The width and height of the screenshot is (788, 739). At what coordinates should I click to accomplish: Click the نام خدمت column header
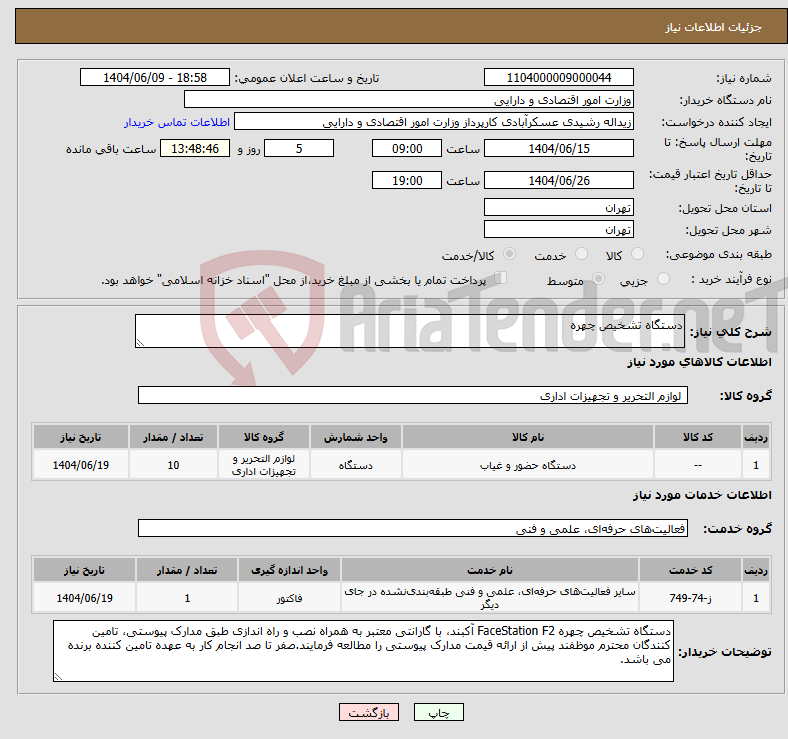pyautogui.click(x=490, y=570)
